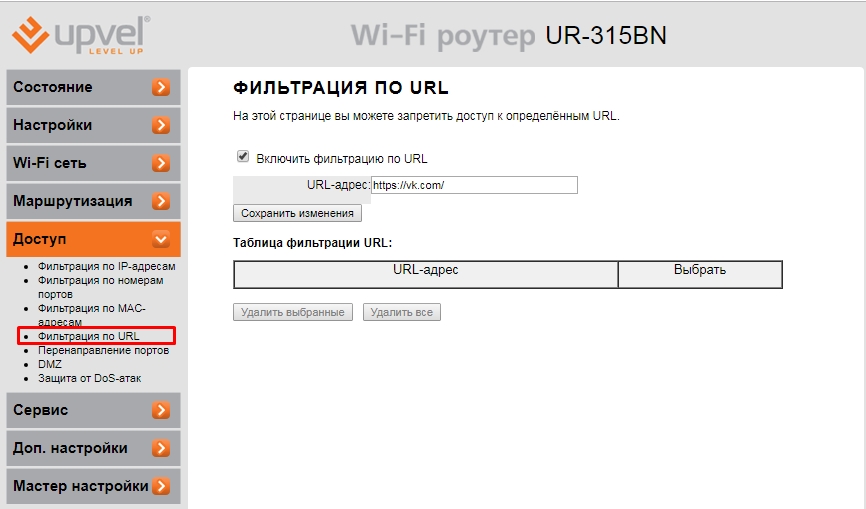Screen dimensions: 866x509
Task: Go to Фильтрация по номерам портов
Action: click(x=101, y=287)
